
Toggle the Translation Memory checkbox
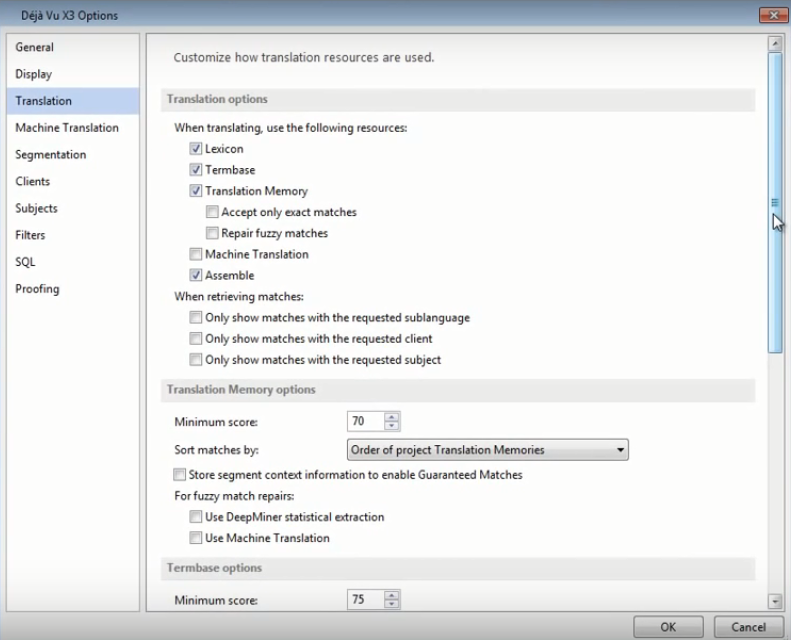196,191
